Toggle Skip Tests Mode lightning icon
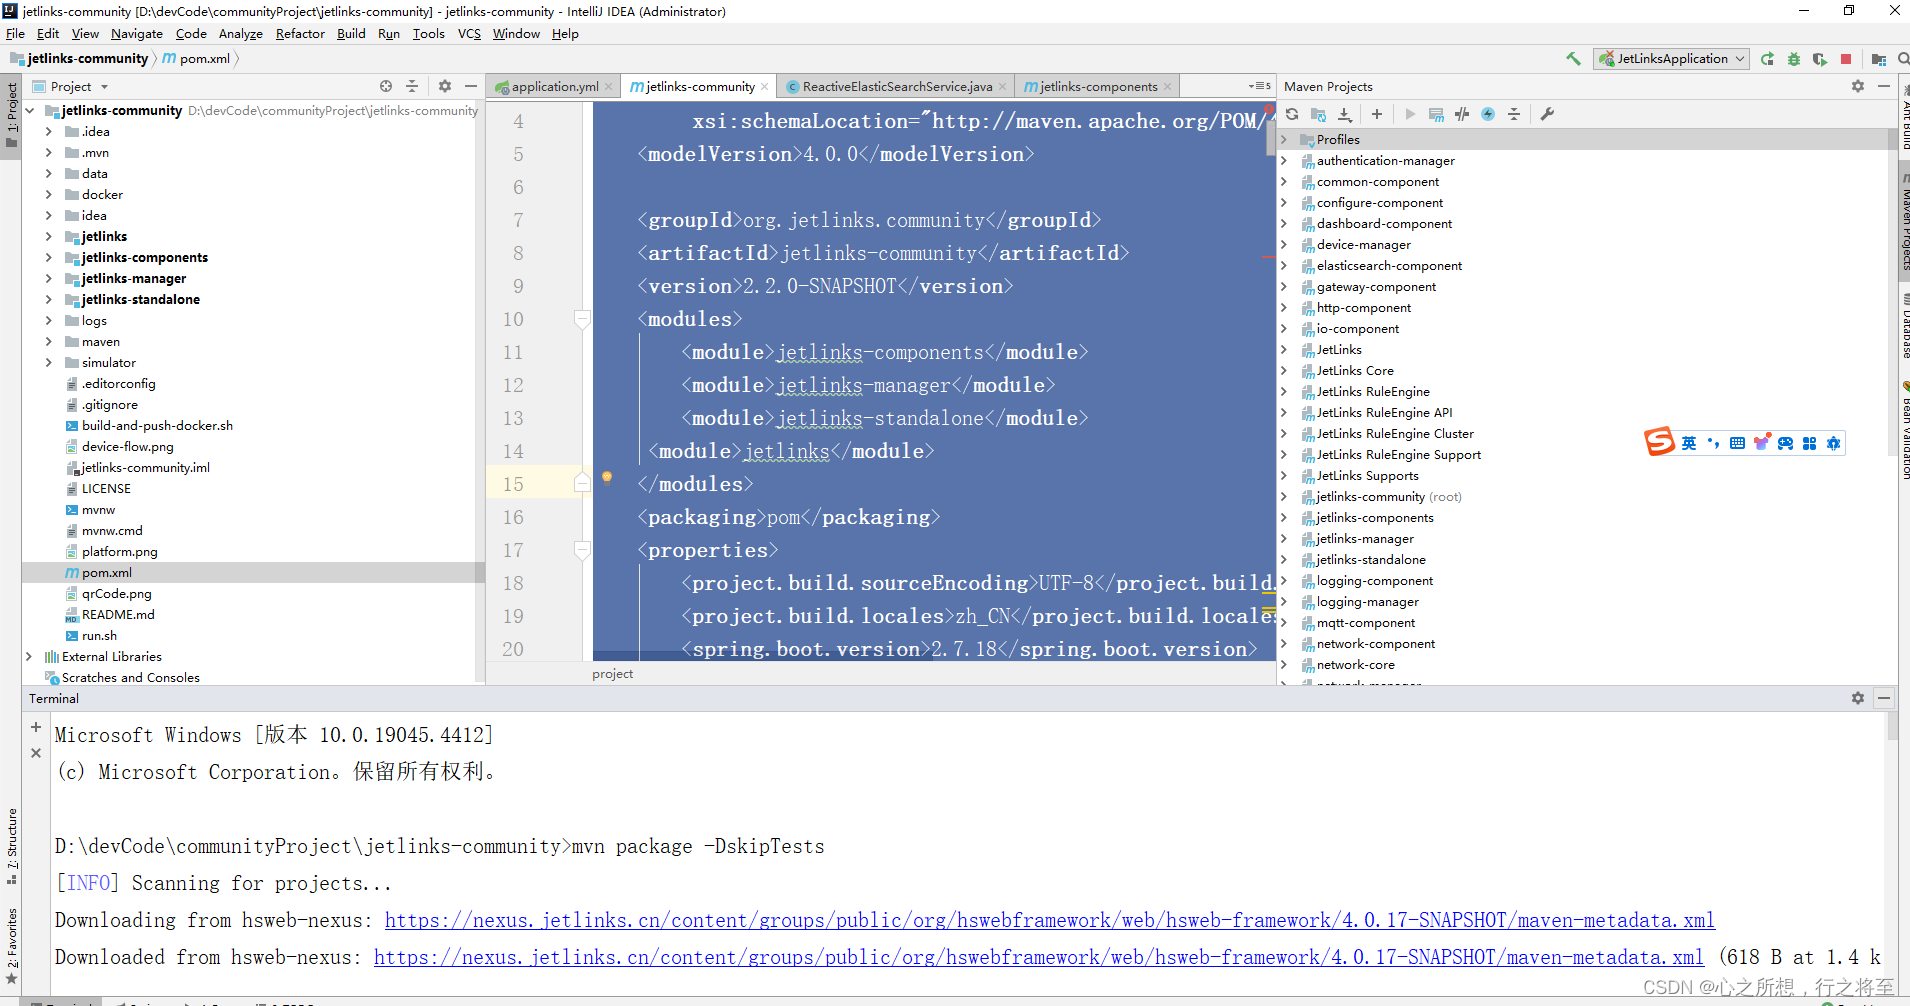 point(1488,114)
